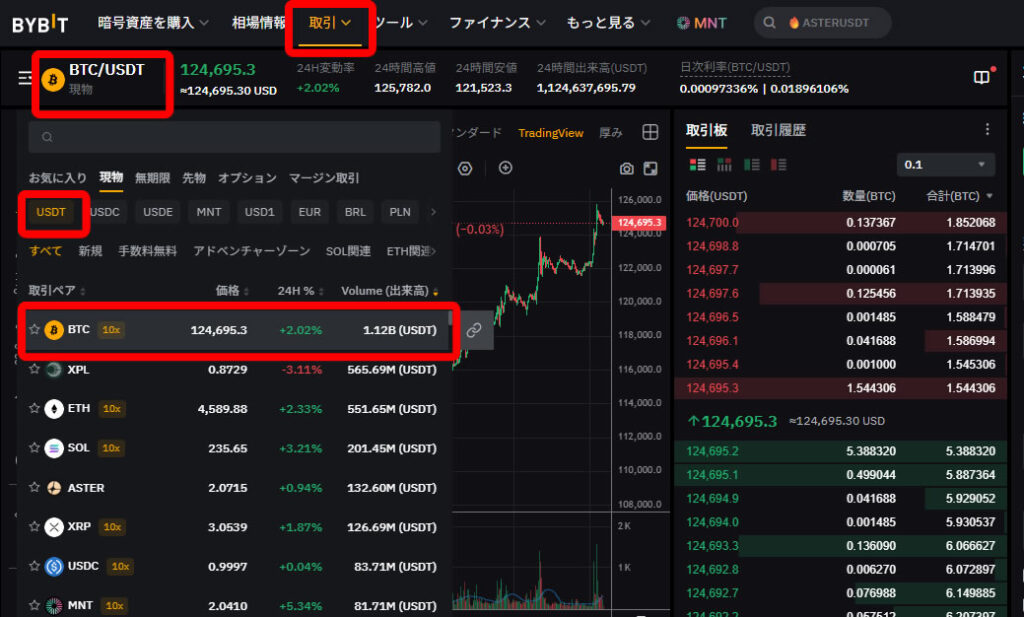This screenshot has height=617, width=1024.
Task: Open the guide book icon at top right
Action: pos(982,78)
